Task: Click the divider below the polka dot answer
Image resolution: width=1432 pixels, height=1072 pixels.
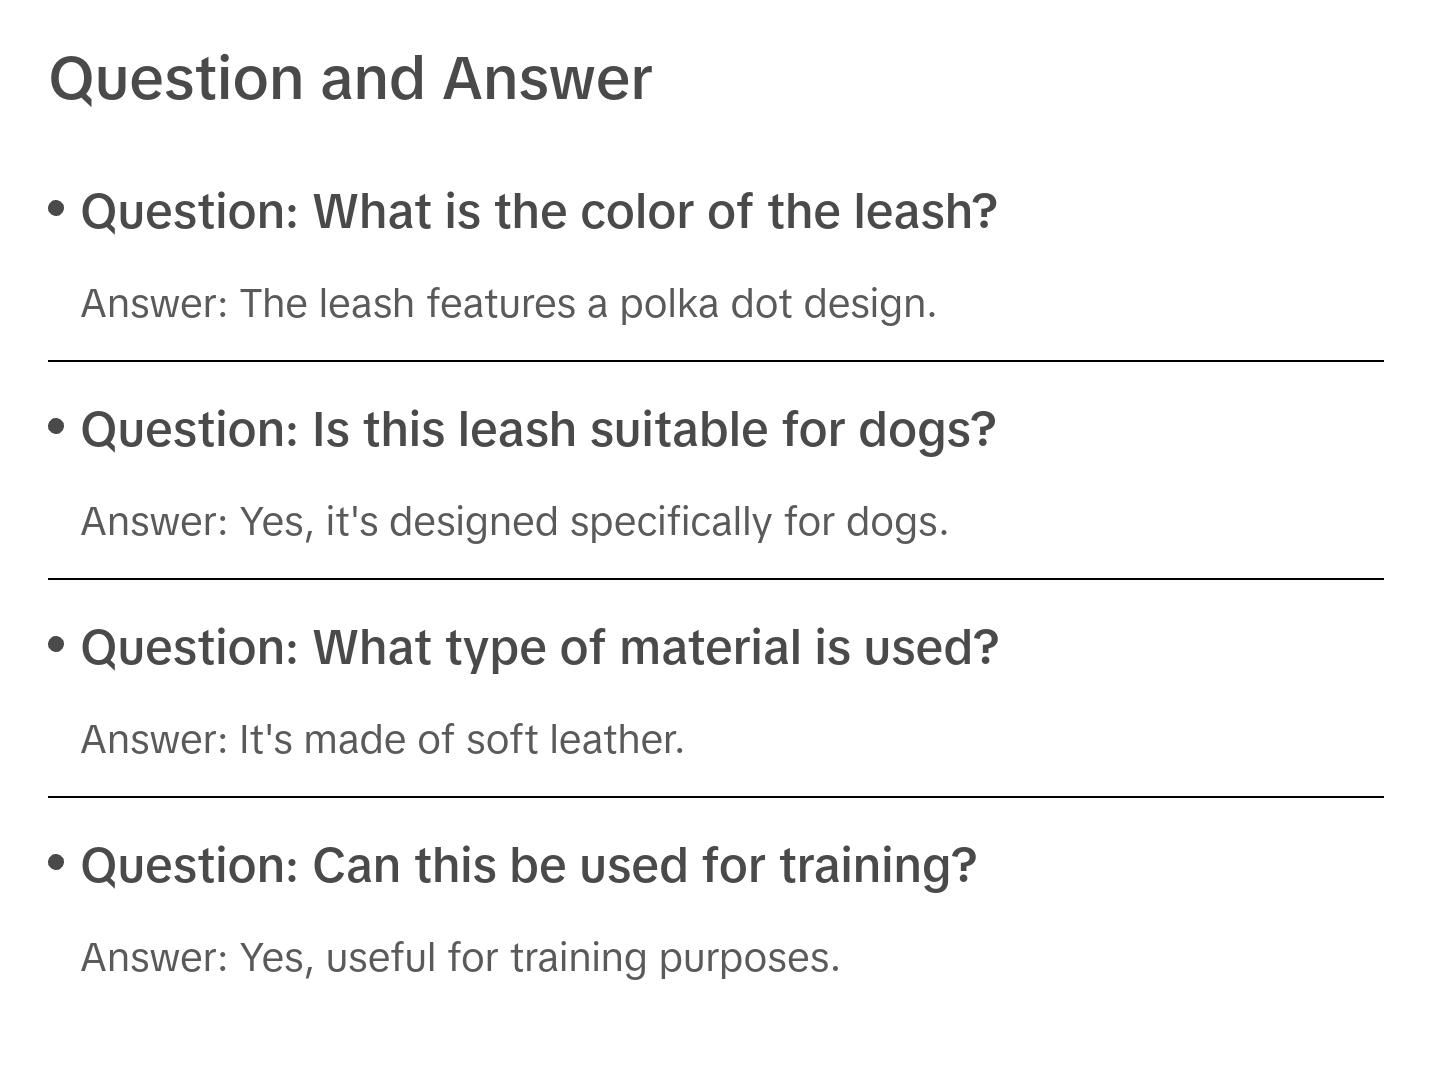Action: pyautogui.click(x=716, y=361)
